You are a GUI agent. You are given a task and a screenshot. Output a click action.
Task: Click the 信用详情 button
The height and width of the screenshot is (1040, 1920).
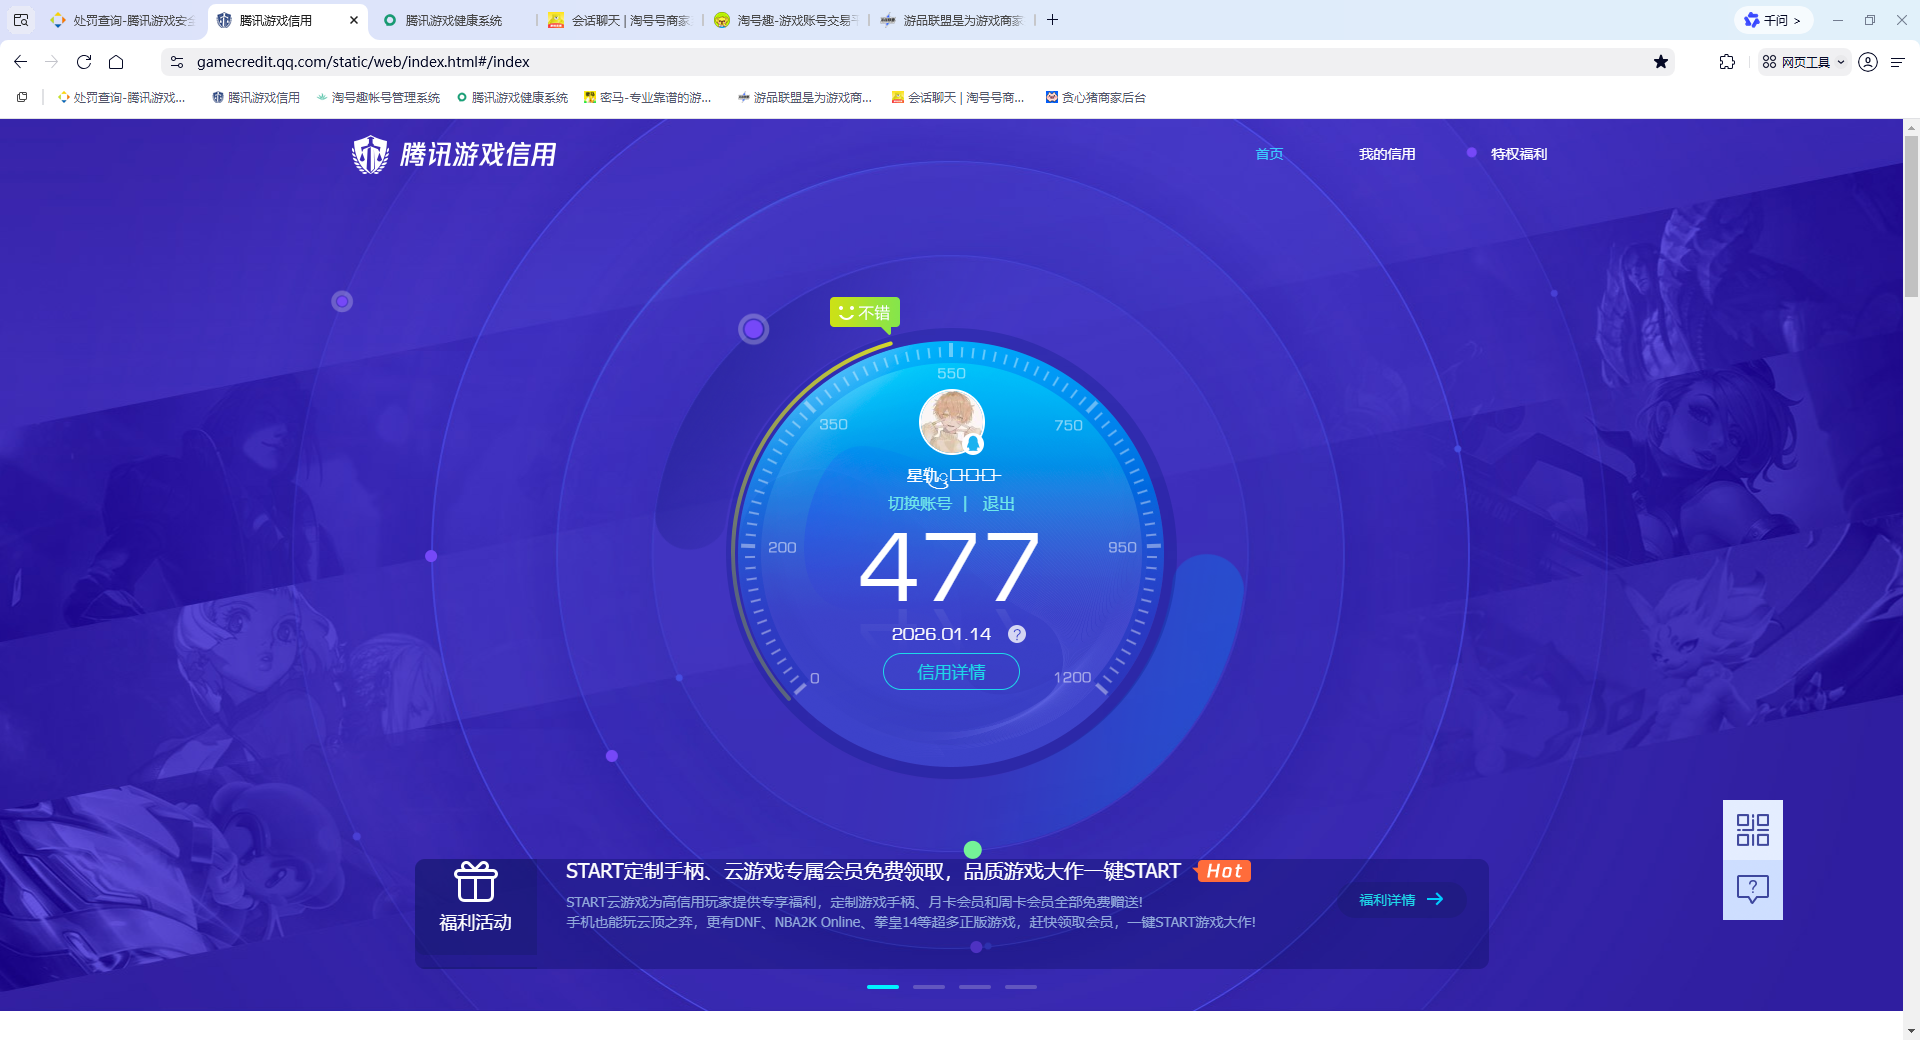click(951, 671)
